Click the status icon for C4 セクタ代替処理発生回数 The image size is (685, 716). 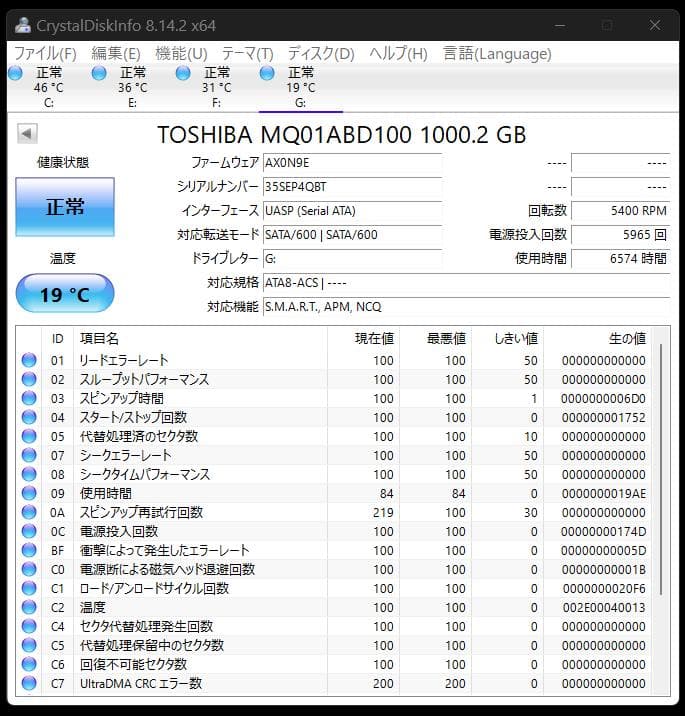click(x=29, y=626)
